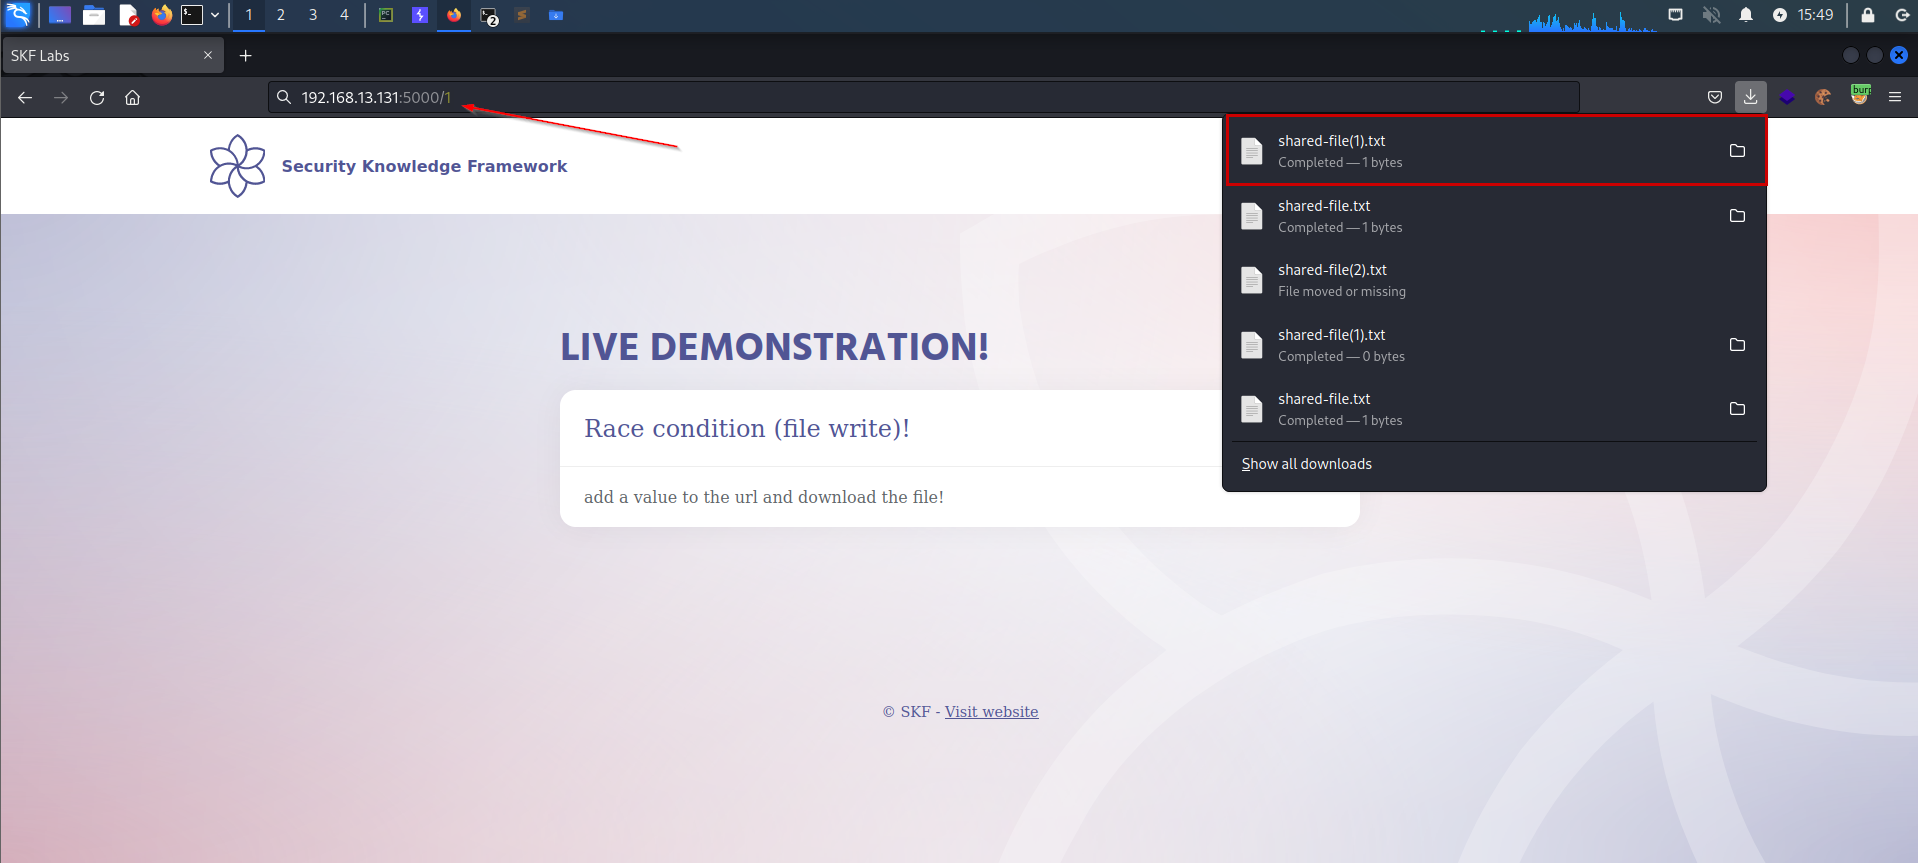Viewport: 1918px width, 863px height.
Task: Click the Firefox Downloads toolbar button
Action: 1750,97
